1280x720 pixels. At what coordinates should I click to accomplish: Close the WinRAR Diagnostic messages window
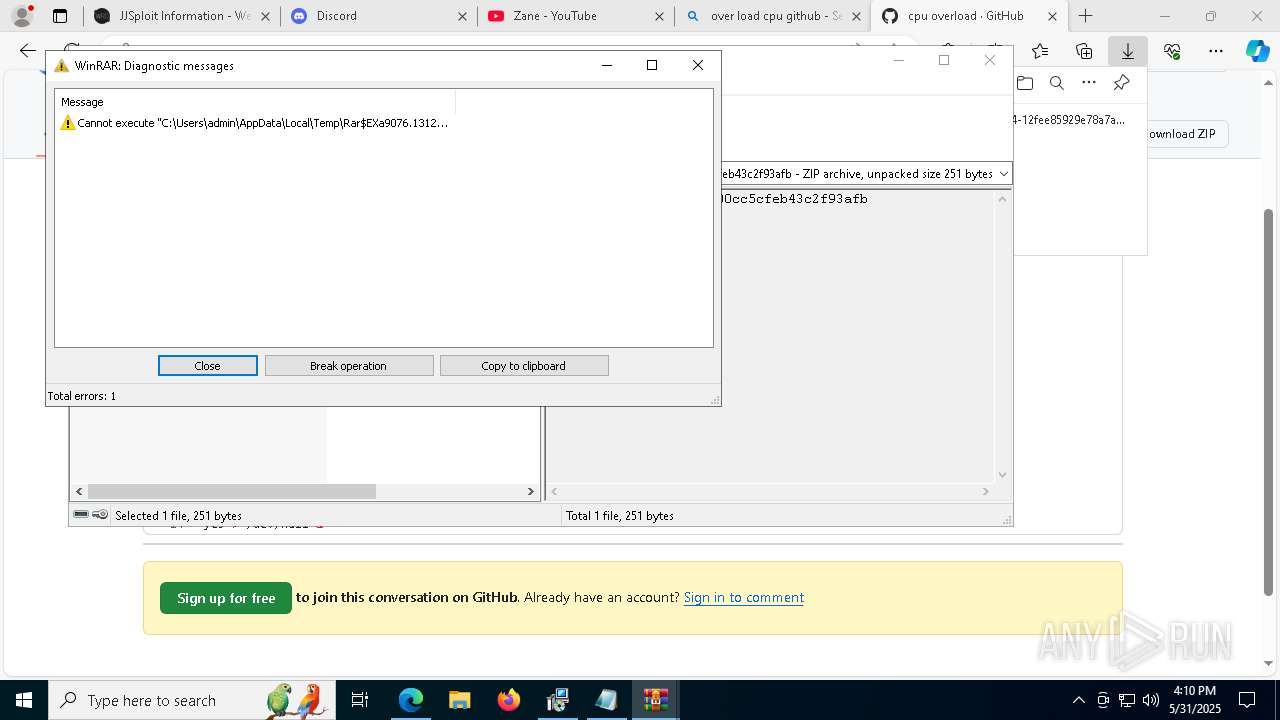[x=698, y=65]
